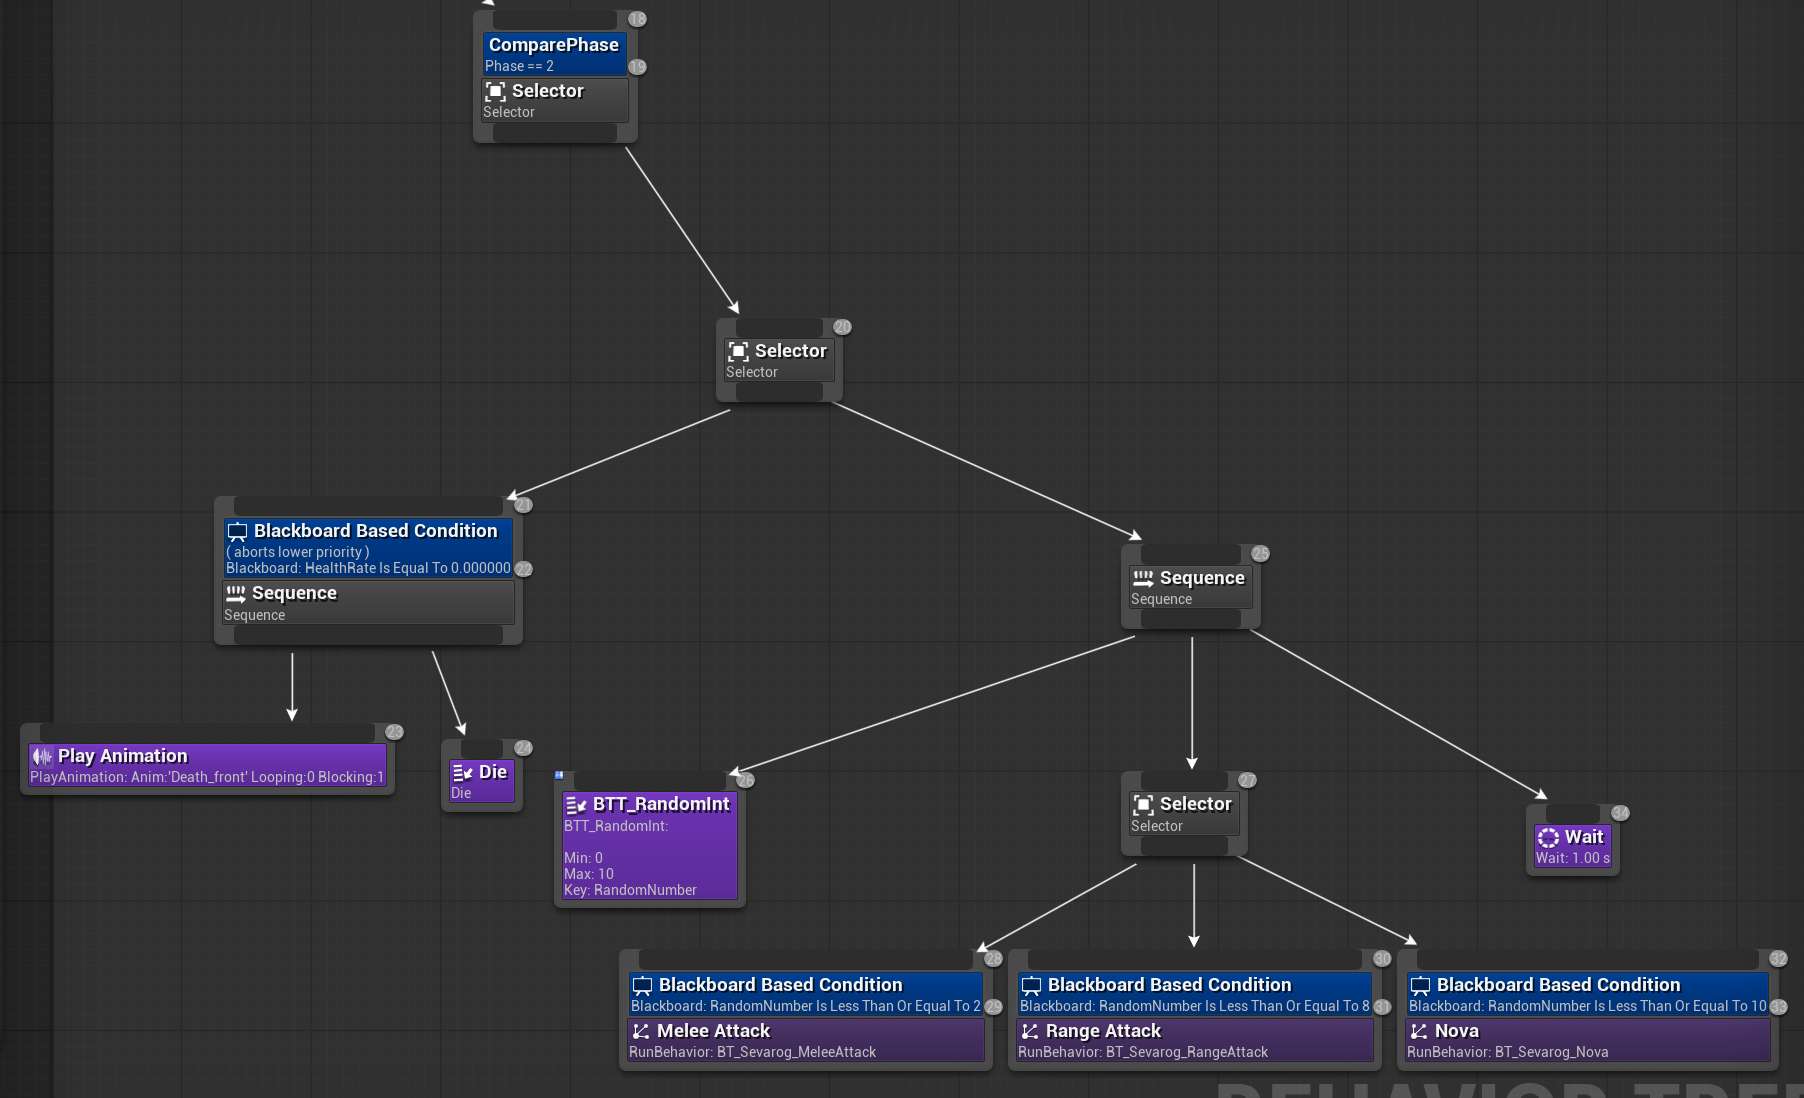
Task: Click the Selector node 27 icon
Action: coord(1143,805)
